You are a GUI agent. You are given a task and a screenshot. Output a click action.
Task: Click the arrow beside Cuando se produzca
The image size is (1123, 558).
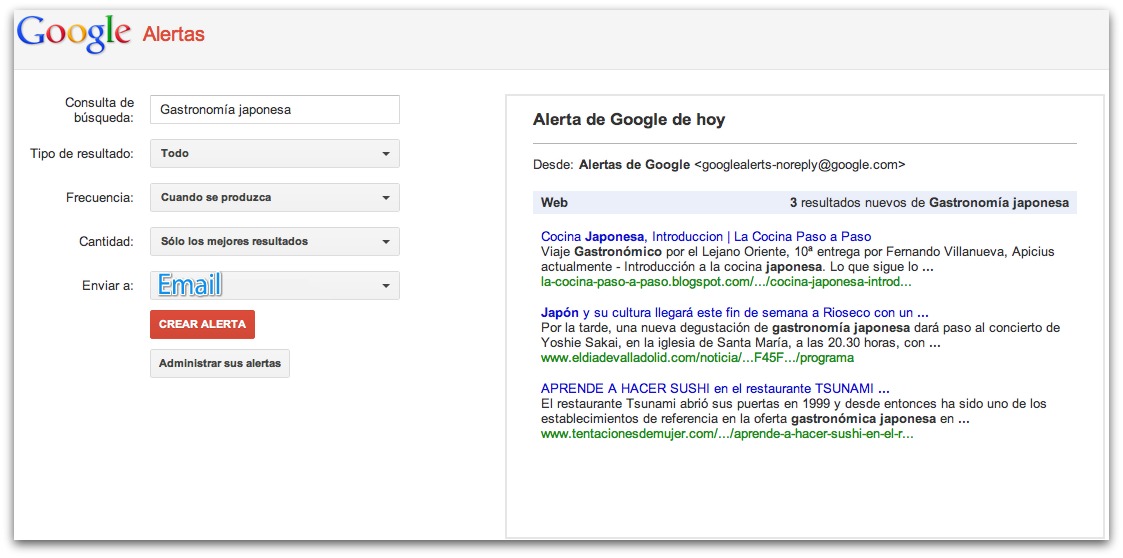[x=386, y=198]
